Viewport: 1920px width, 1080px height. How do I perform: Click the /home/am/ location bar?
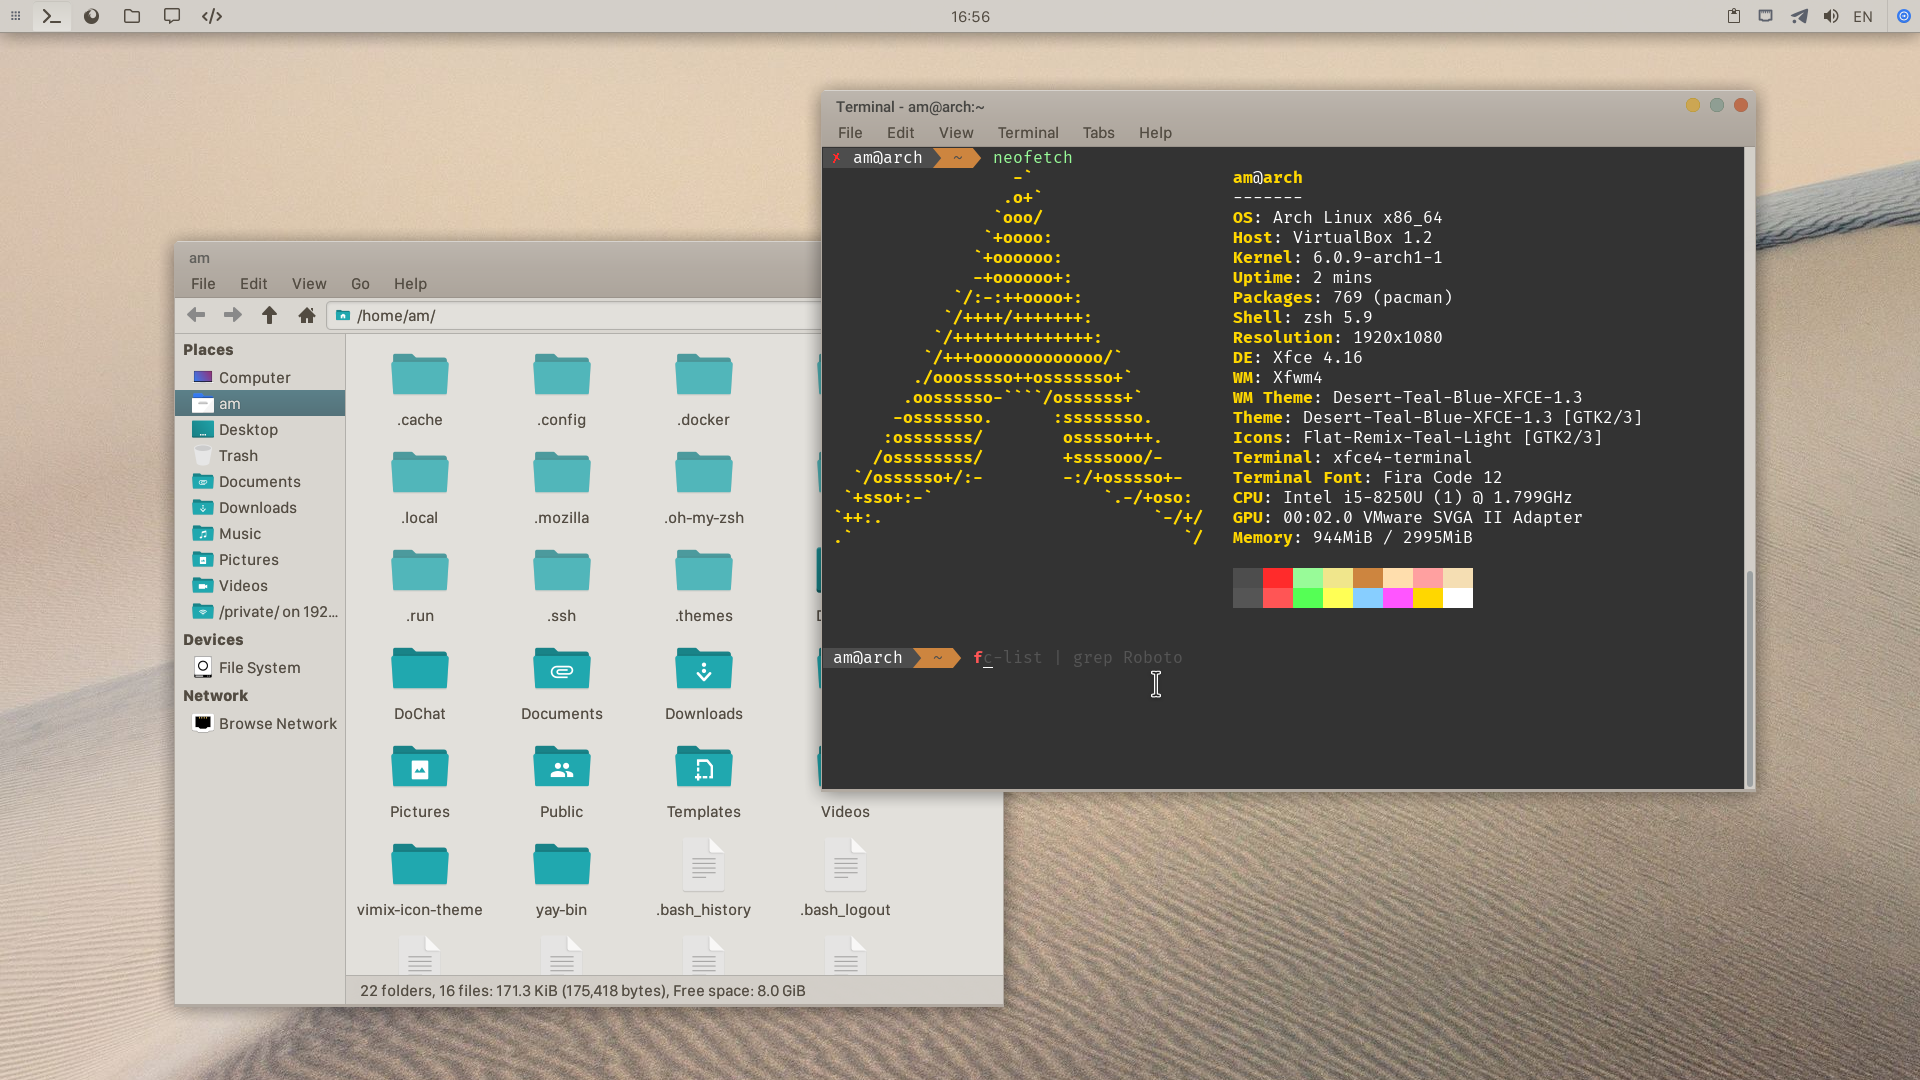point(575,315)
